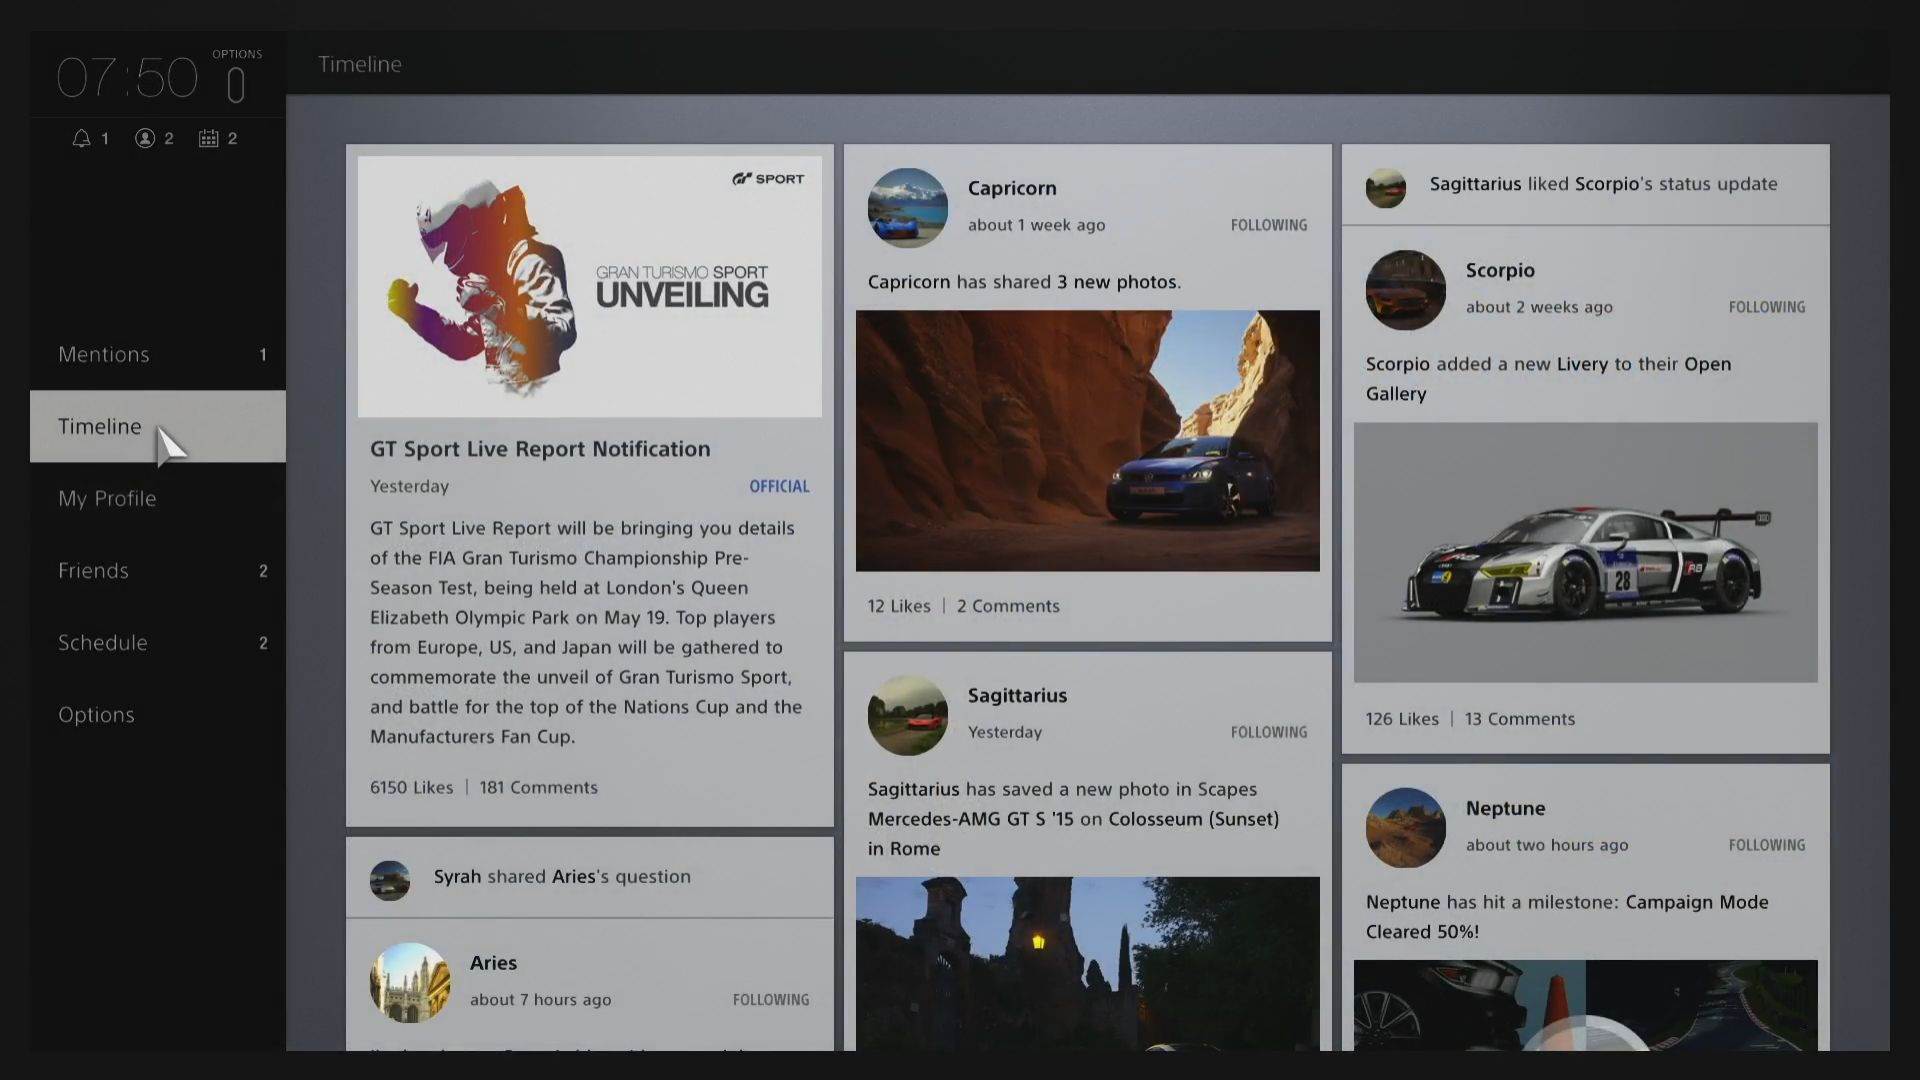Open the friends person icon

pos(145,138)
